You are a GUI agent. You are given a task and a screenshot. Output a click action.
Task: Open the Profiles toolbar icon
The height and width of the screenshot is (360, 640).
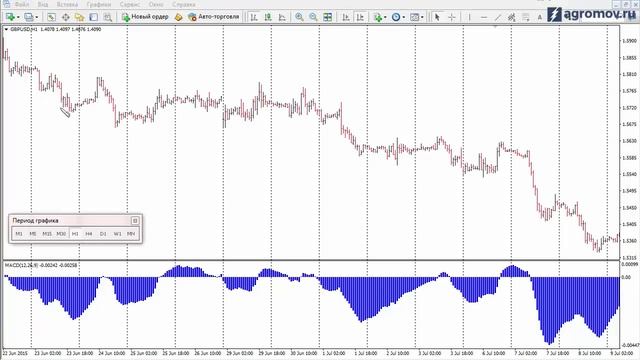(29, 17)
